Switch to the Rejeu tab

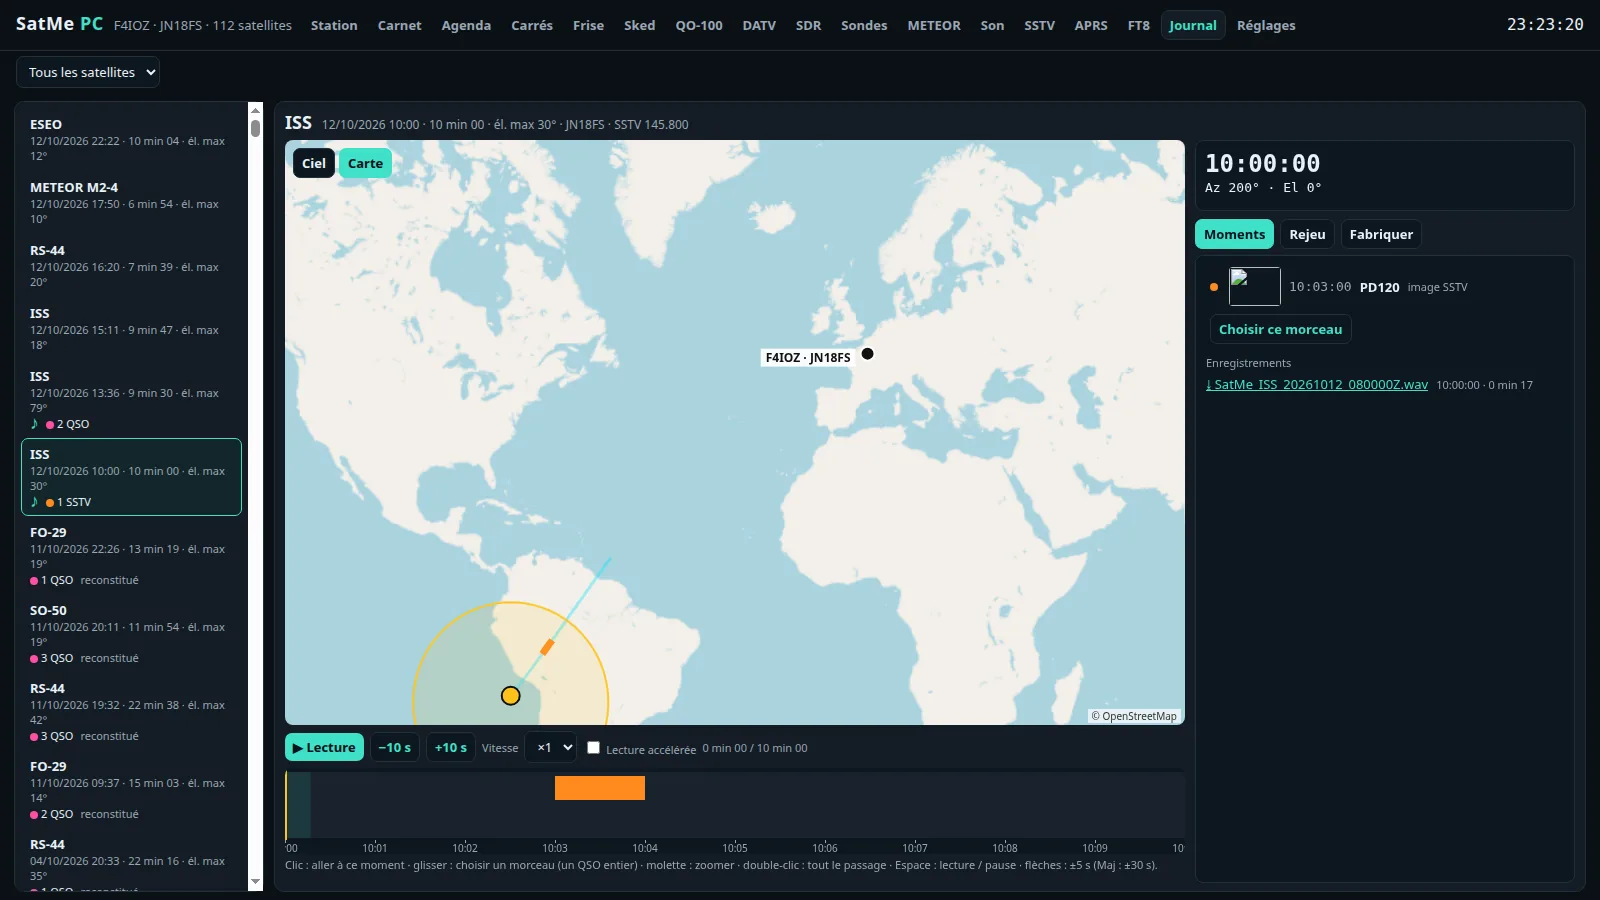[1307, 234]
